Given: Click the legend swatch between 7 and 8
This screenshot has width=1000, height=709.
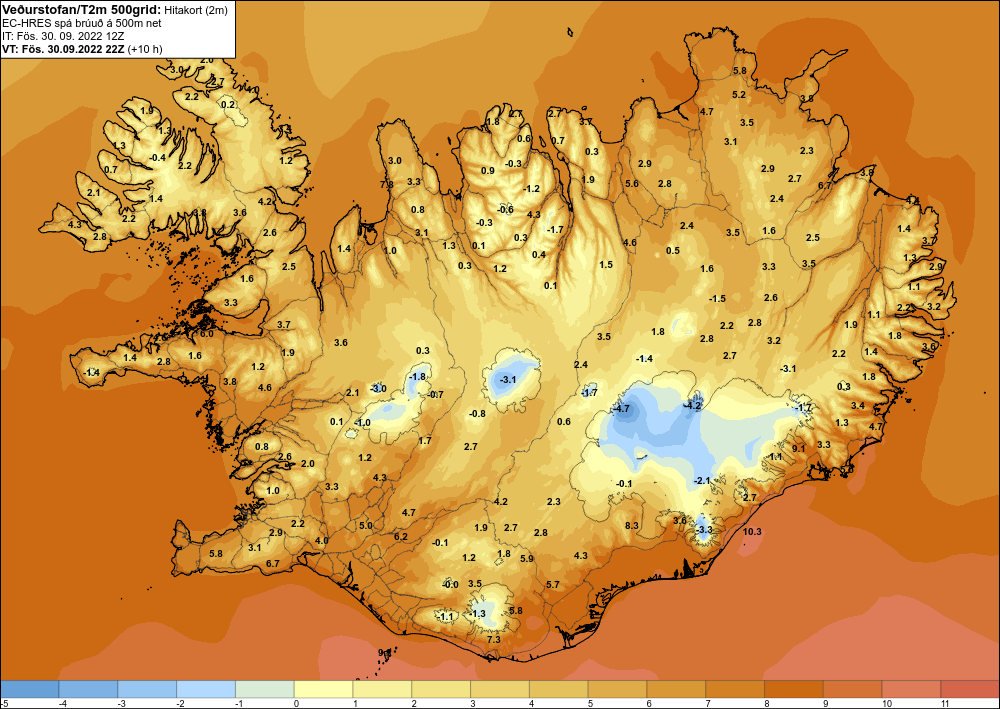Looking at the screenshot, I should 735,689.
